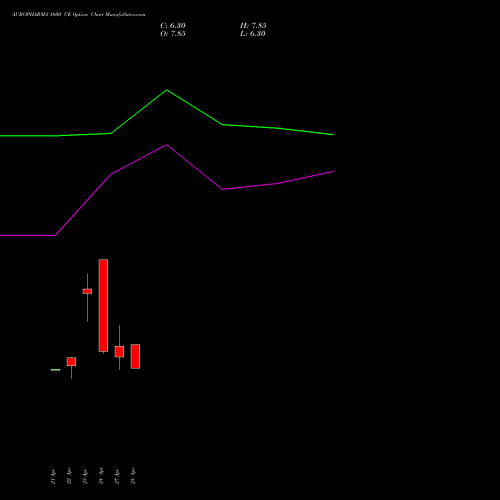Click the 24 Apr date axis label
Image resolution: width=500 pixels, height=500 pixels.
[101, 476]
